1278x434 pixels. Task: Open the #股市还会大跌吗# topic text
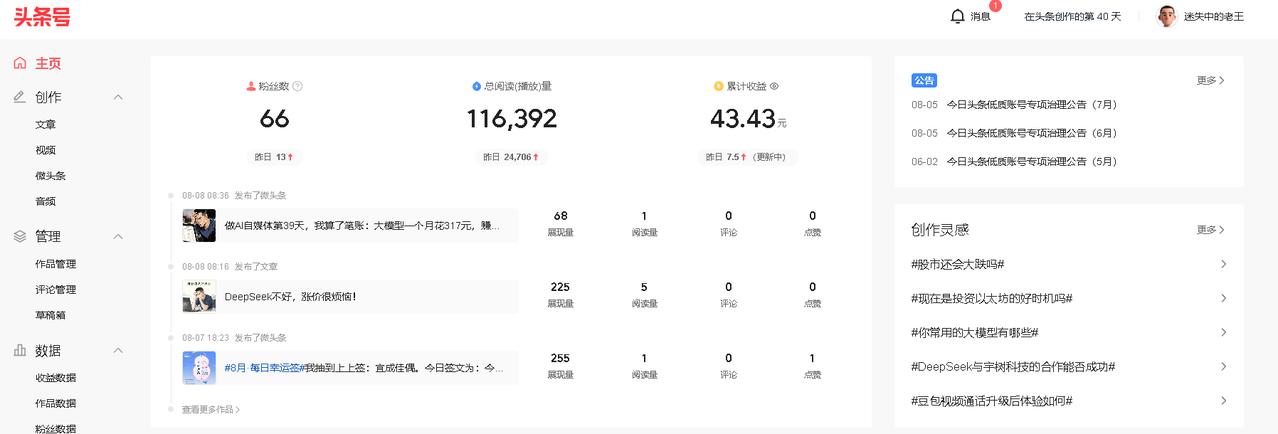point(957,264)
